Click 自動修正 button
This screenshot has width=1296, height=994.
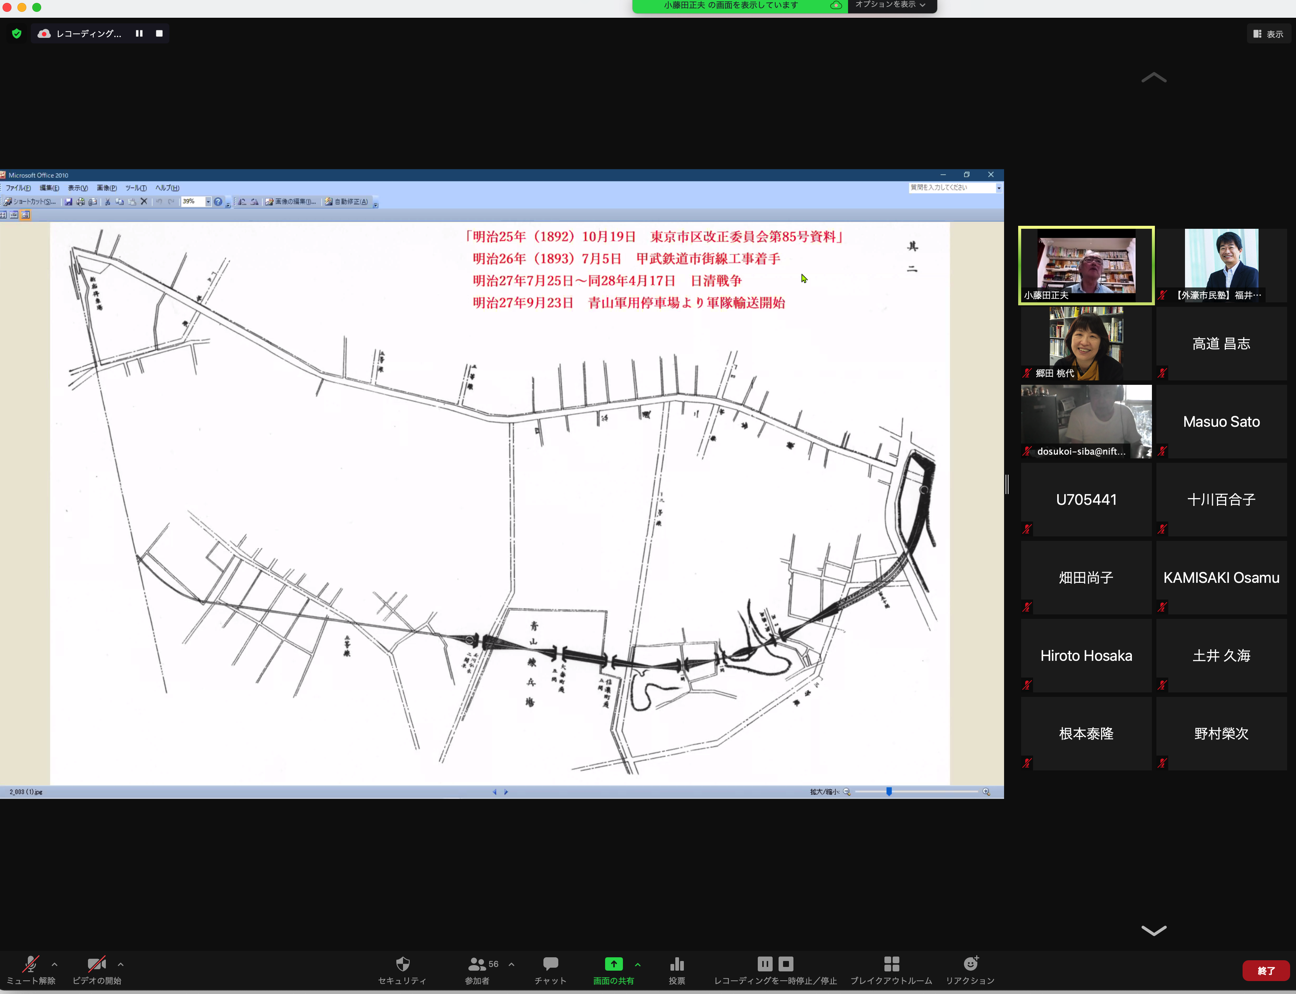tap(347, 202)
